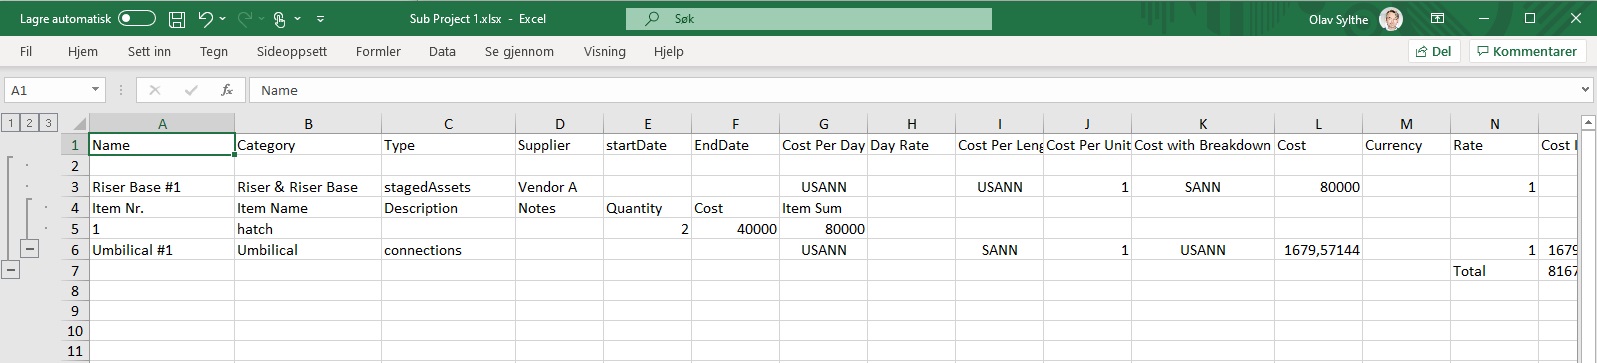Image resolution: width=1597 pixels, height=363 pixels.
Task: Select column A header
Action: (x=162, y=124)
